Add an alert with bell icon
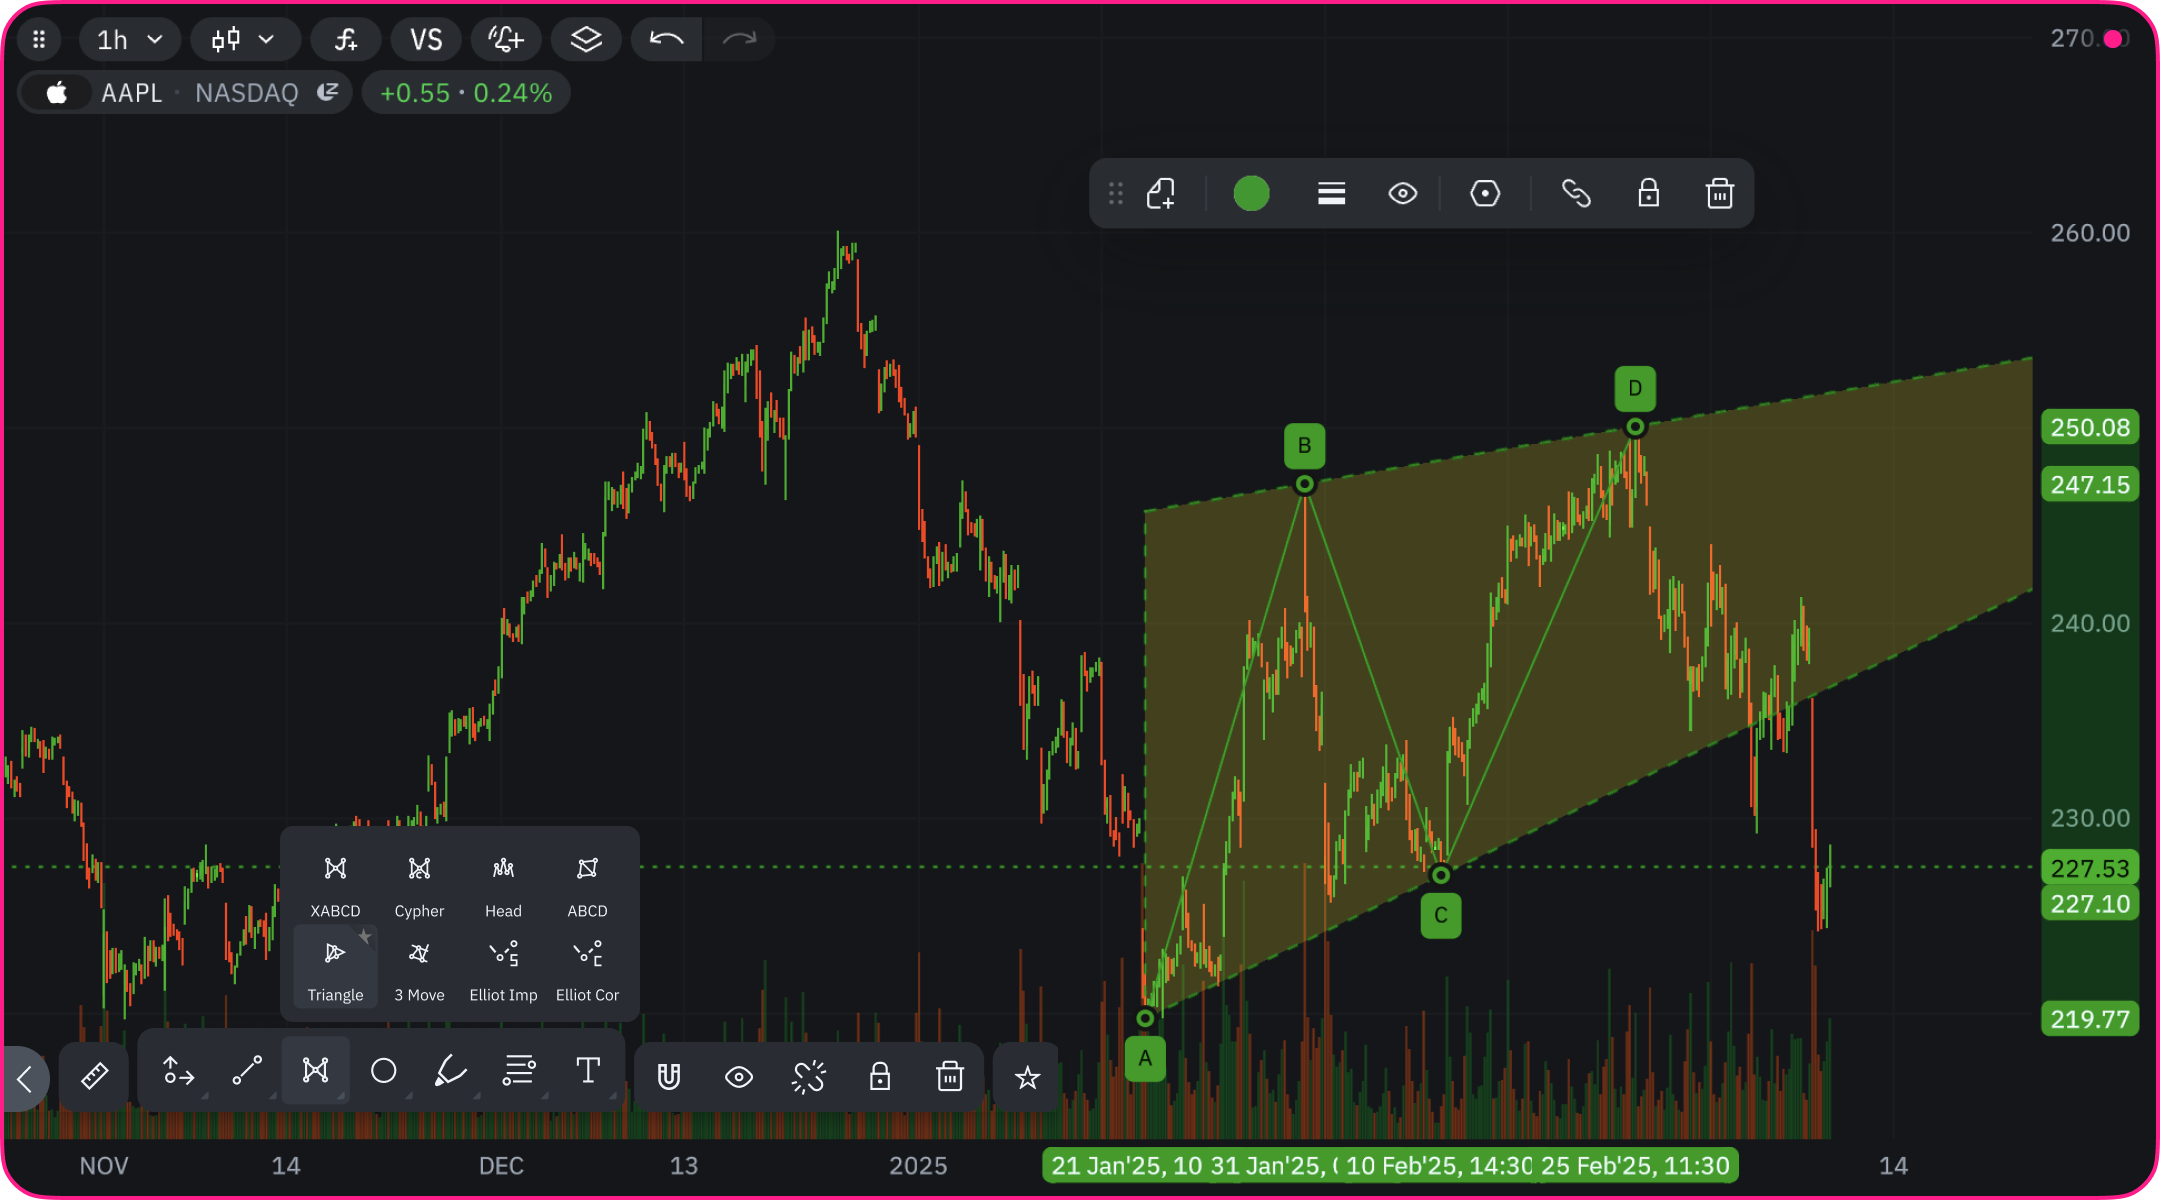 (x=506, y=40)
